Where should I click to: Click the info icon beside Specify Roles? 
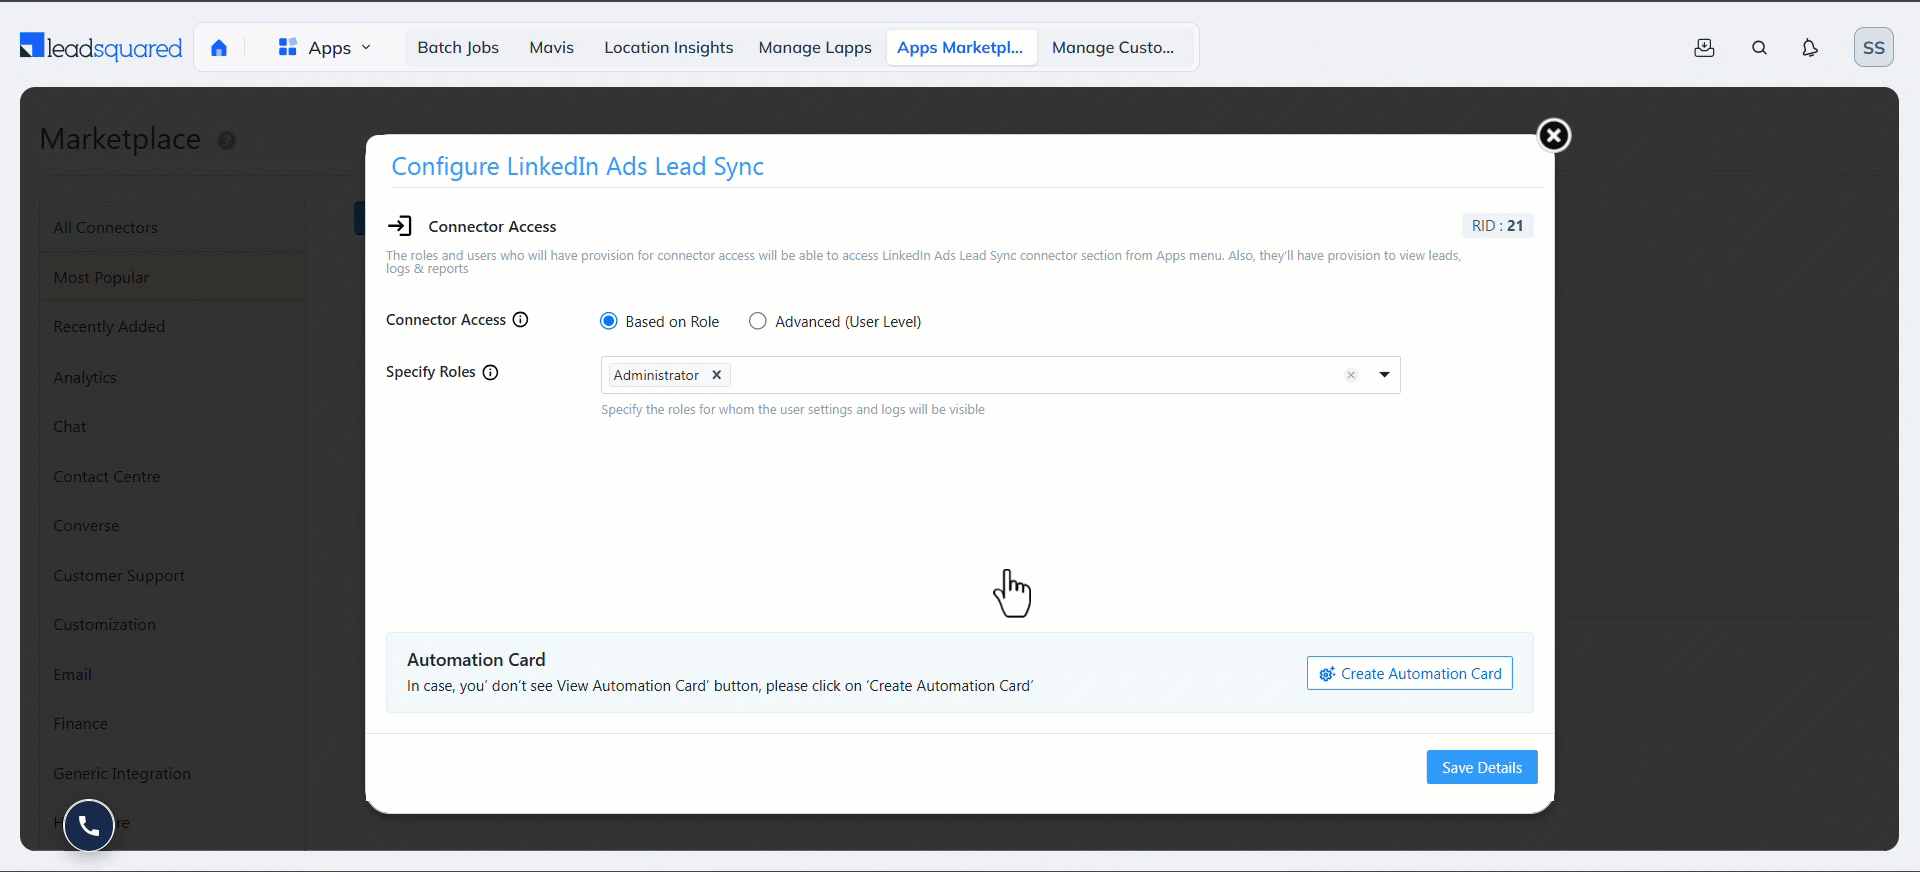[491, 372]
